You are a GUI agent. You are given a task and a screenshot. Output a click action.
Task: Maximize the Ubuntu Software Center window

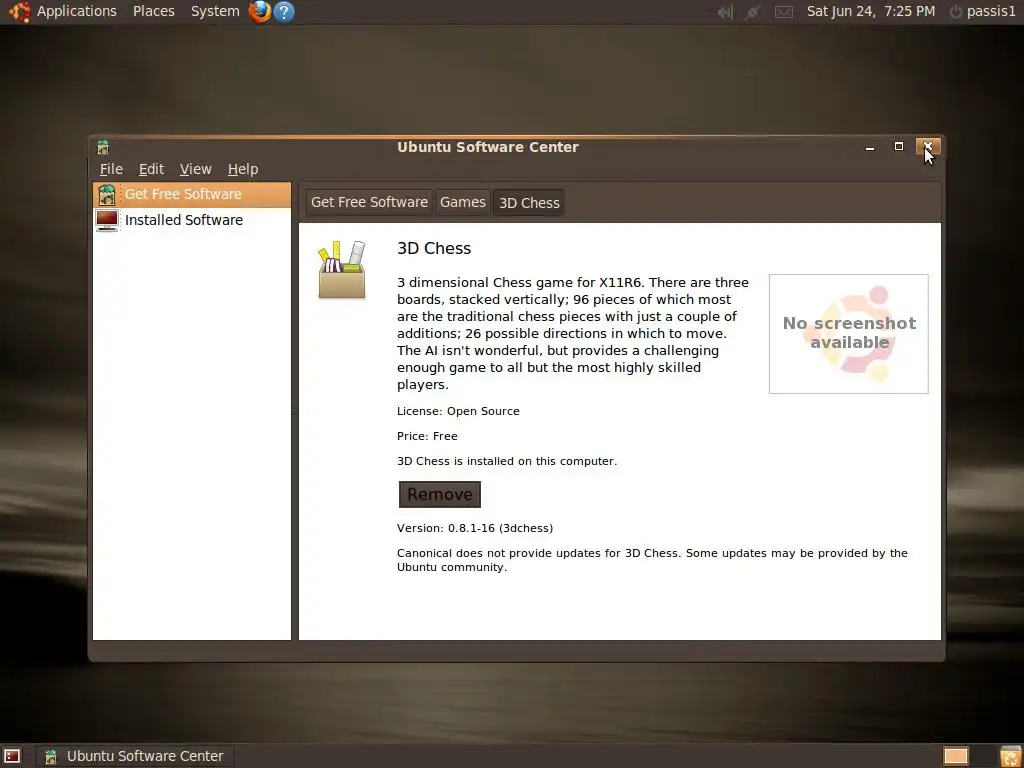[x=899, y=146]
